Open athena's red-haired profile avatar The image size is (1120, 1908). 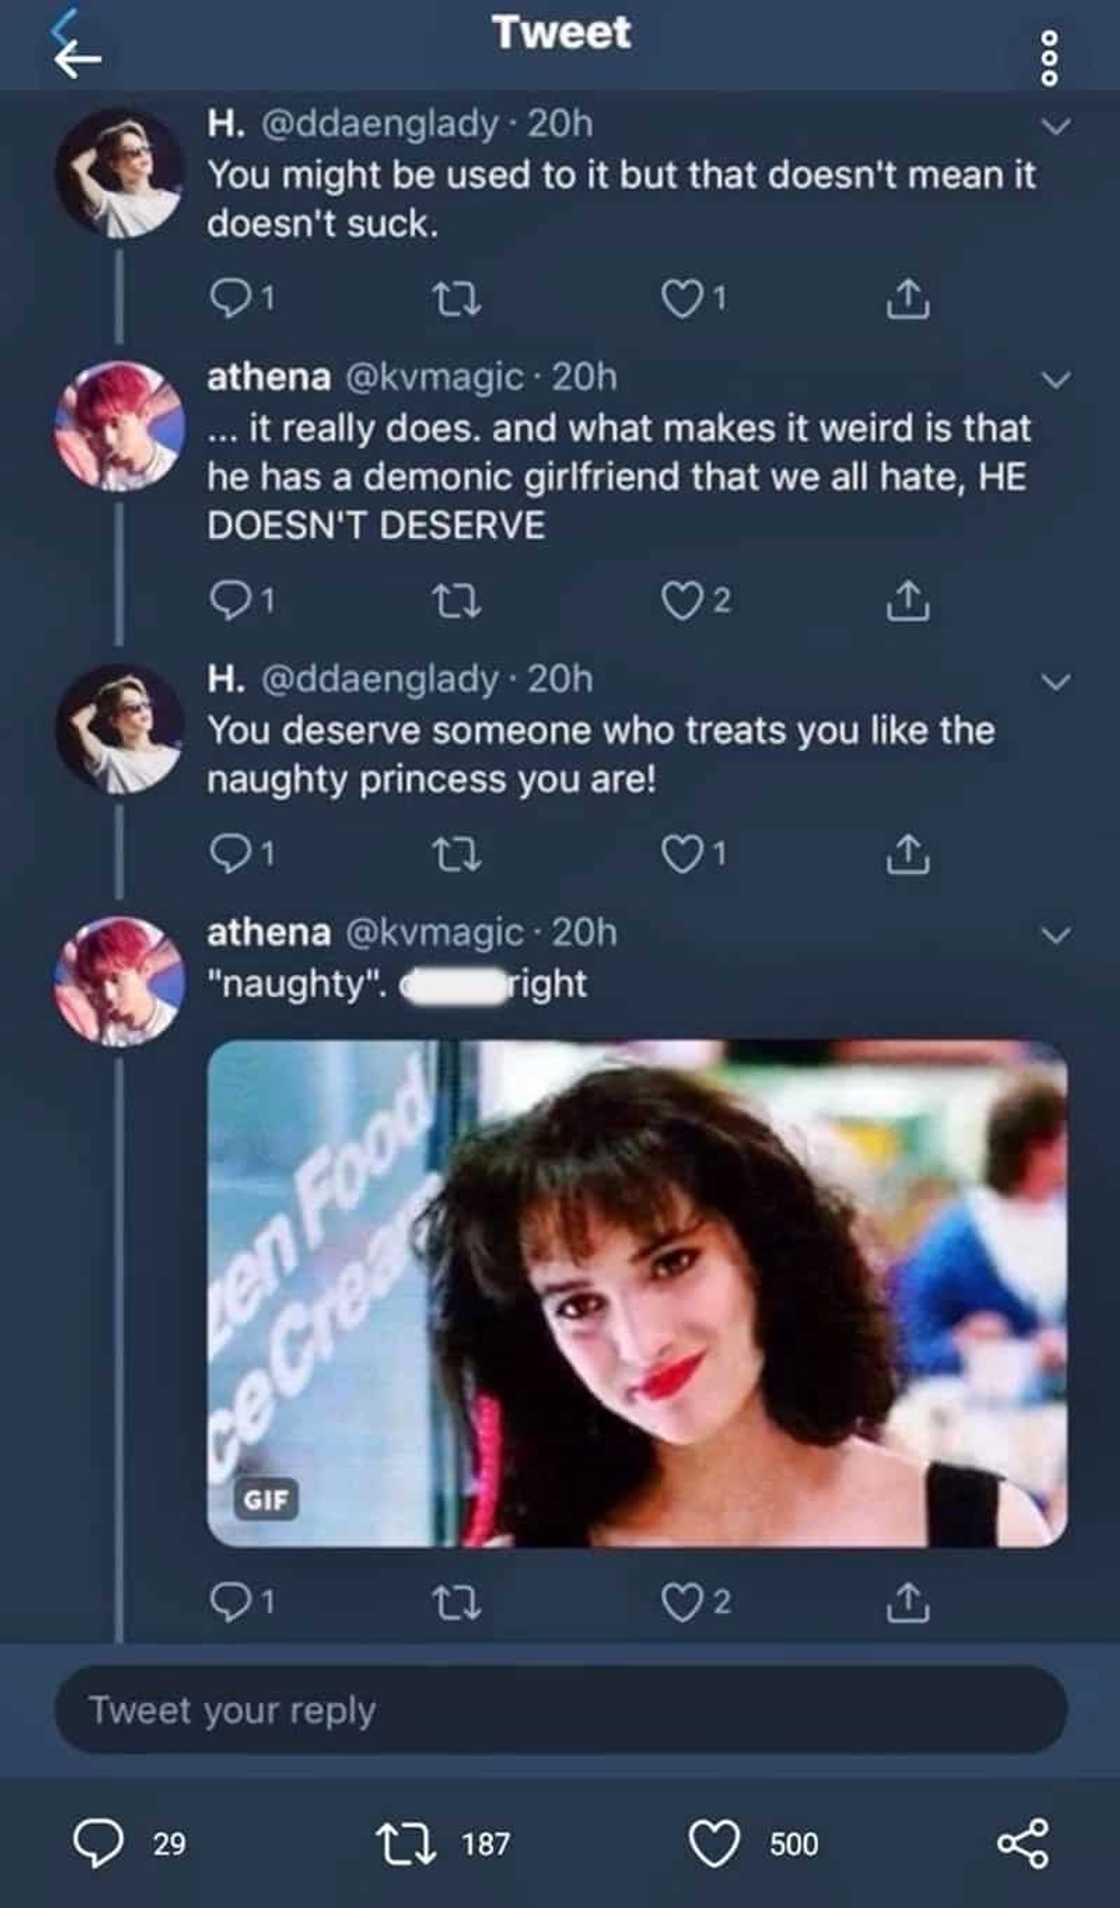pyautogui.click(x=119, y=426)
